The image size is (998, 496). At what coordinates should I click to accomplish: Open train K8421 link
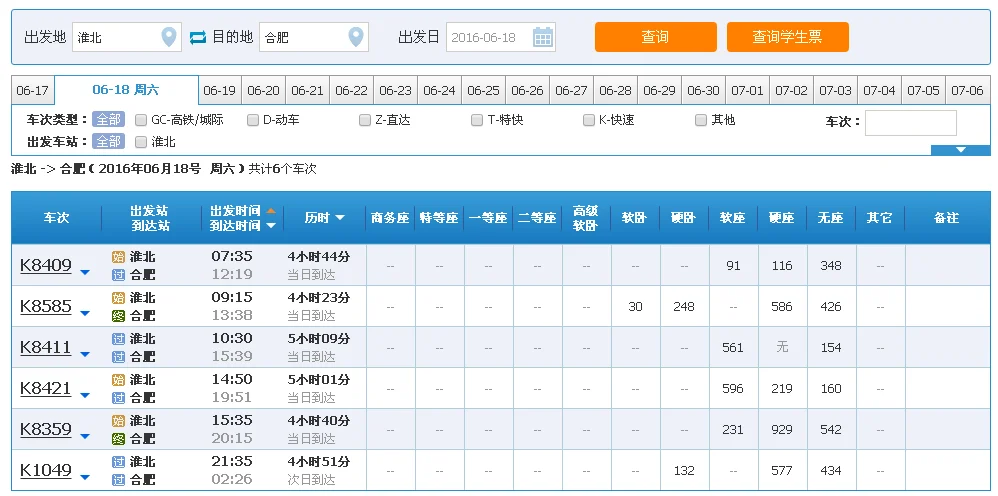pos(46,388)
